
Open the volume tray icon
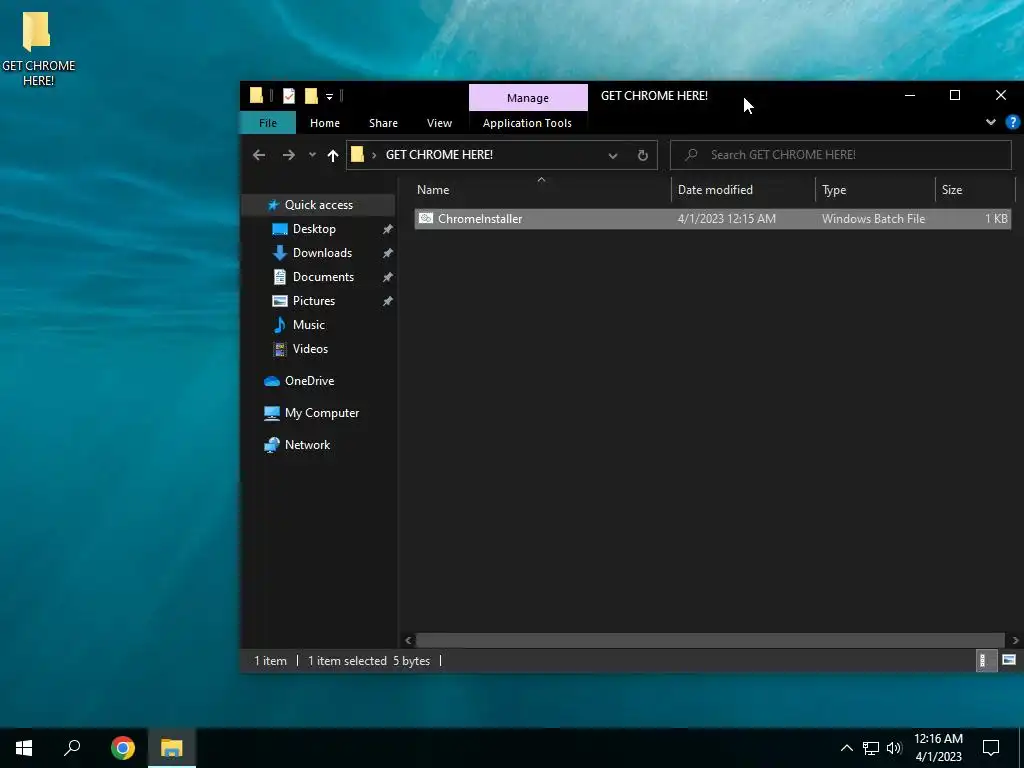coord(894,748)
